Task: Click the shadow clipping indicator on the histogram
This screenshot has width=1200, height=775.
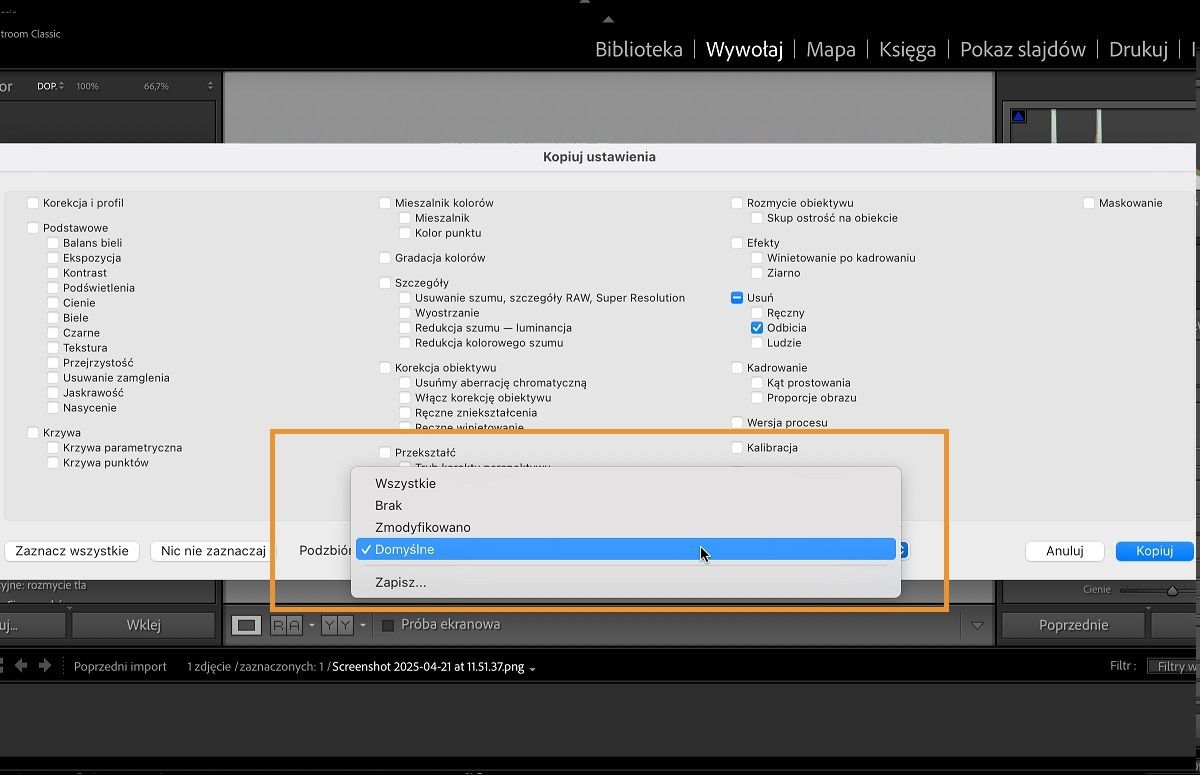Action: [x=1018, y=115]
